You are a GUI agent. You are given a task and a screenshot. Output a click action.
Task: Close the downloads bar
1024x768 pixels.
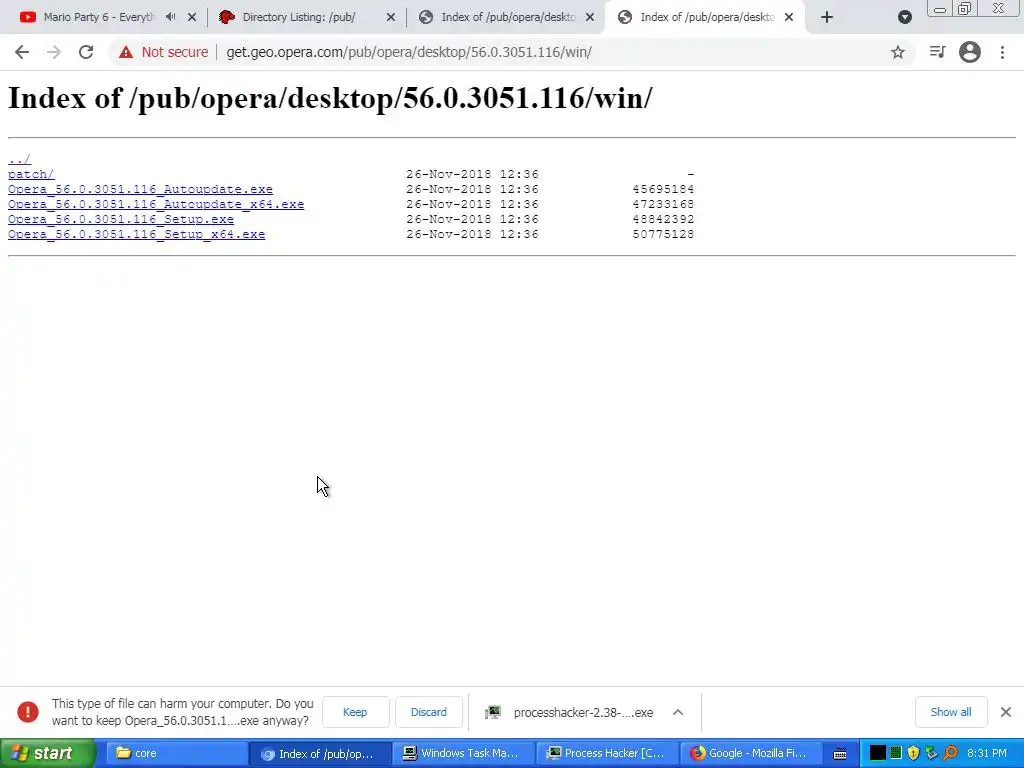point(1006,712)
